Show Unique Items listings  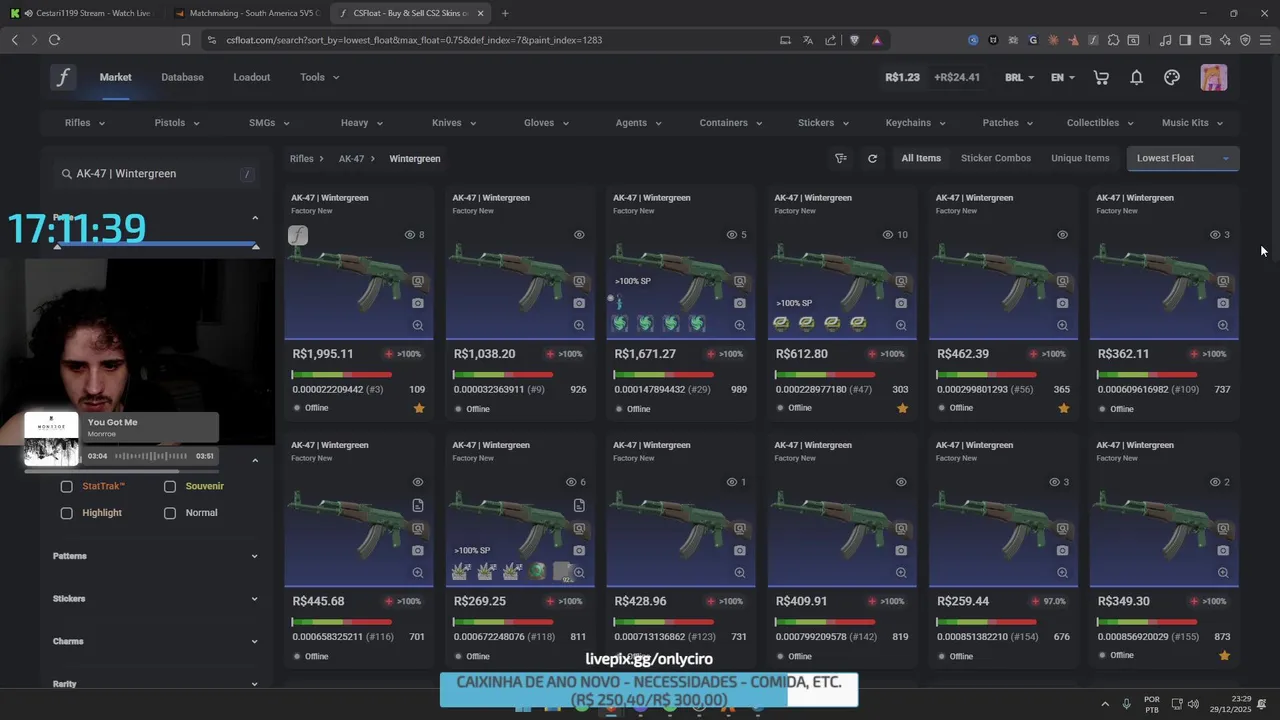[1080, 158]
